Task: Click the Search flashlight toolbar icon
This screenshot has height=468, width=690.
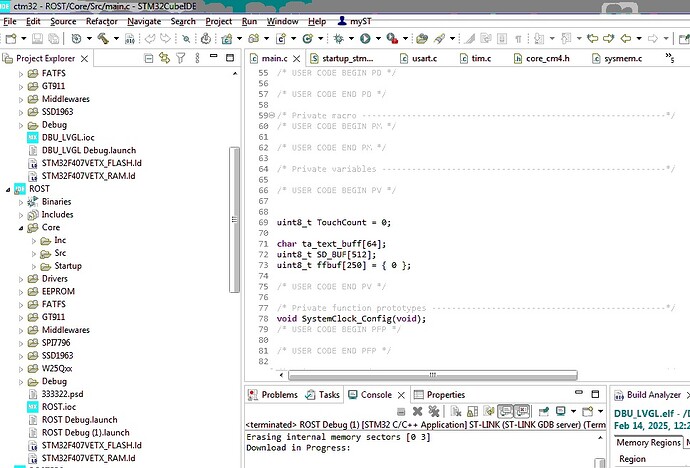Action: pyautogui.click(x=439, y=39)
